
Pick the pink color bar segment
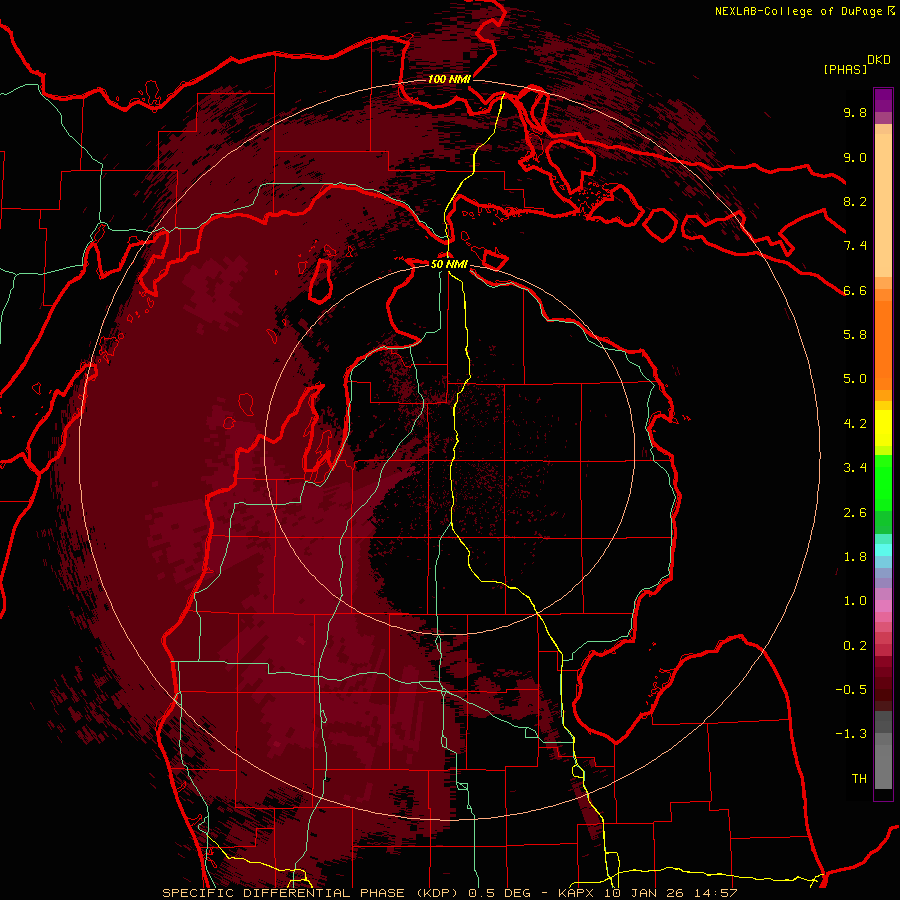pos(883,606)
